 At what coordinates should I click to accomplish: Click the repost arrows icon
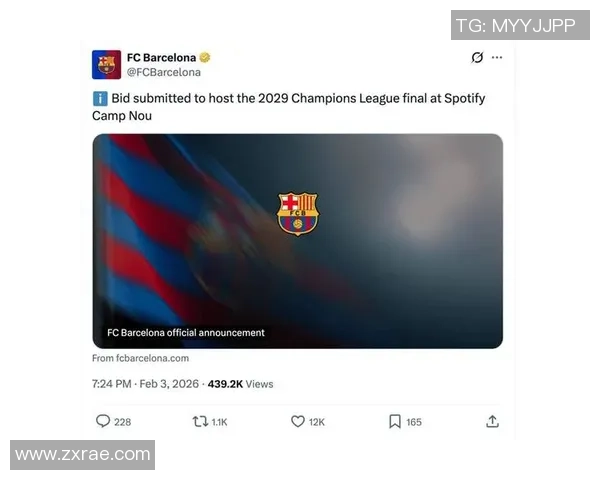(200, 422)
